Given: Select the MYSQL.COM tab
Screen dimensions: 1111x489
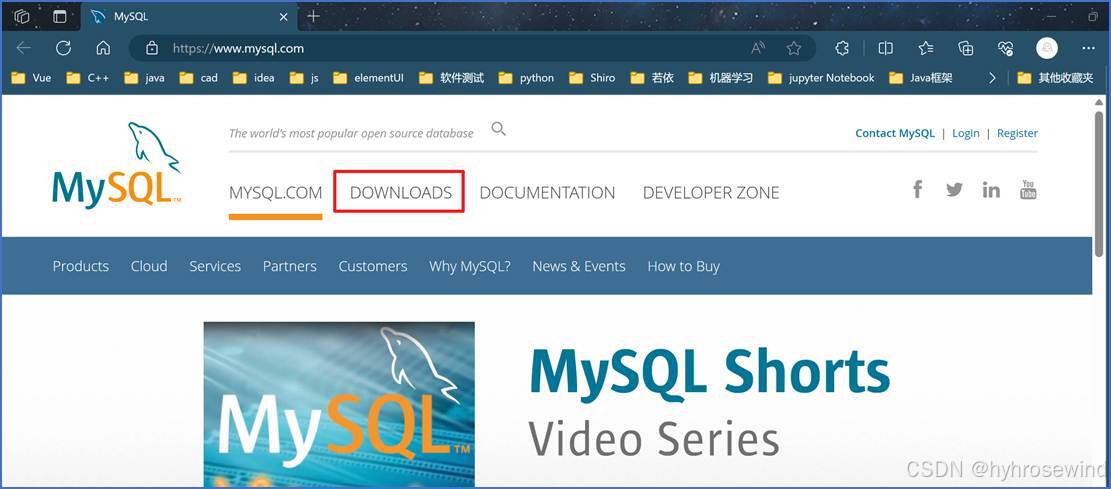Looking at the screenshot, I should coord(276,193).
